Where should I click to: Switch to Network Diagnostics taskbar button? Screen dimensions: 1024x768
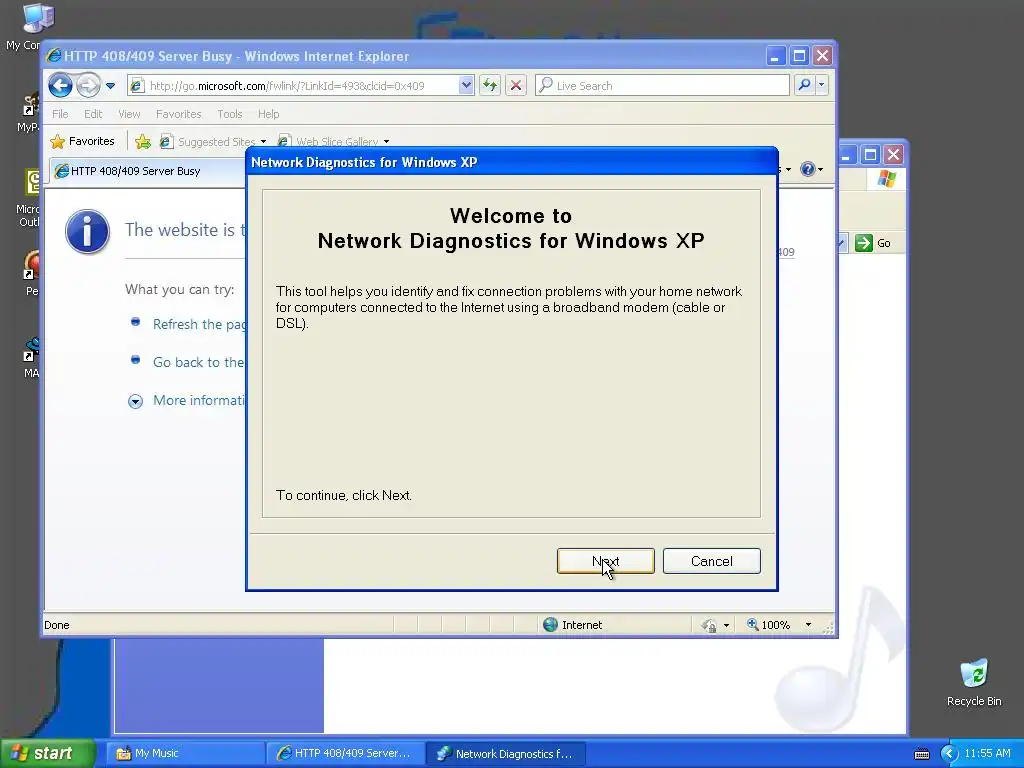[x=506, y=754]
